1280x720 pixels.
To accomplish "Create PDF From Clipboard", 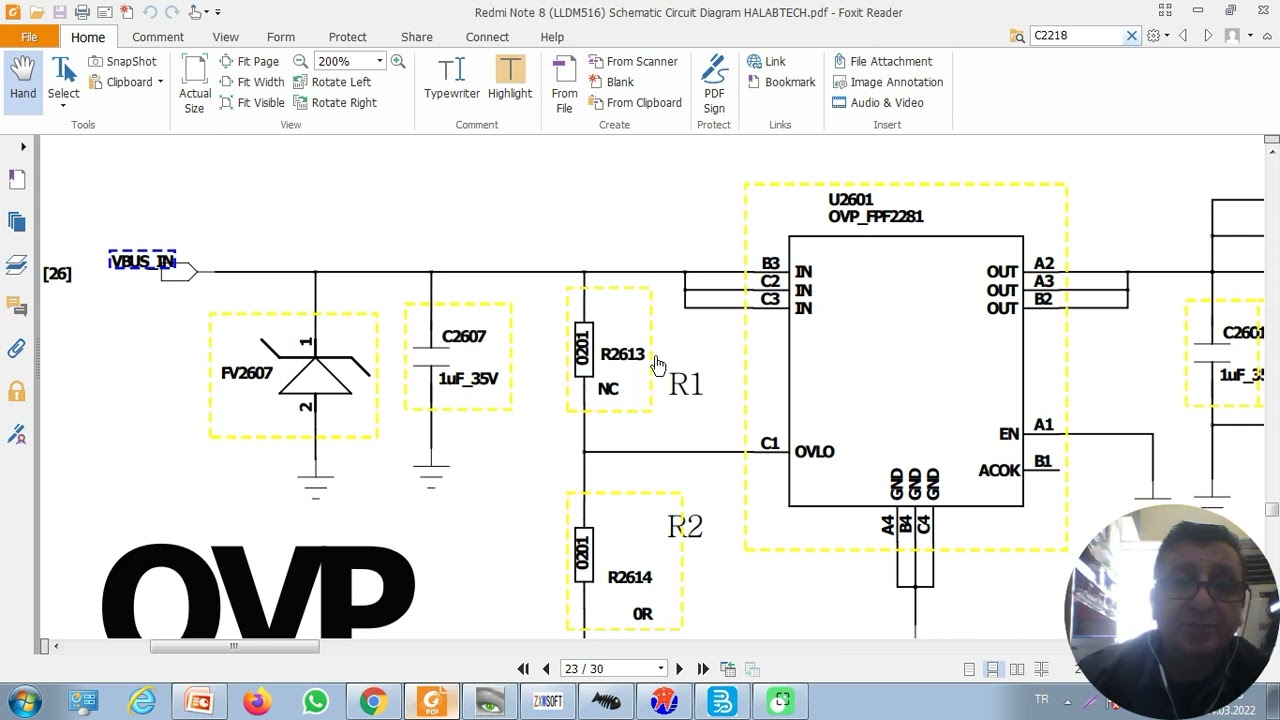I will click(x=635, y=102).
